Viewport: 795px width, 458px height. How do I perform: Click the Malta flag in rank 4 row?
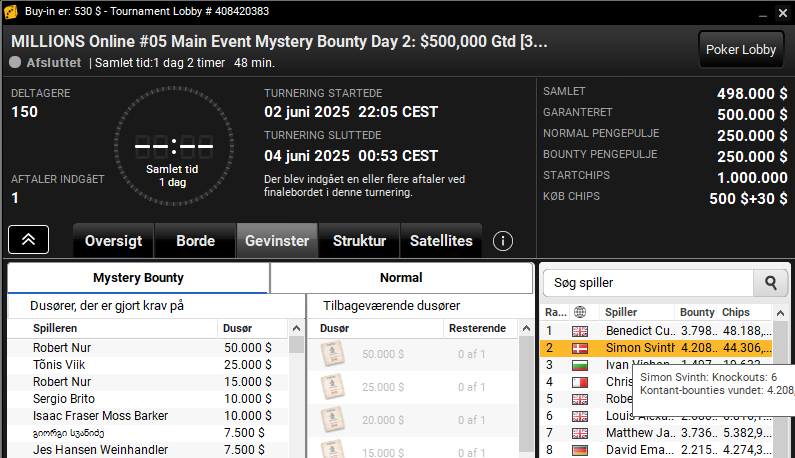[580, 382]
